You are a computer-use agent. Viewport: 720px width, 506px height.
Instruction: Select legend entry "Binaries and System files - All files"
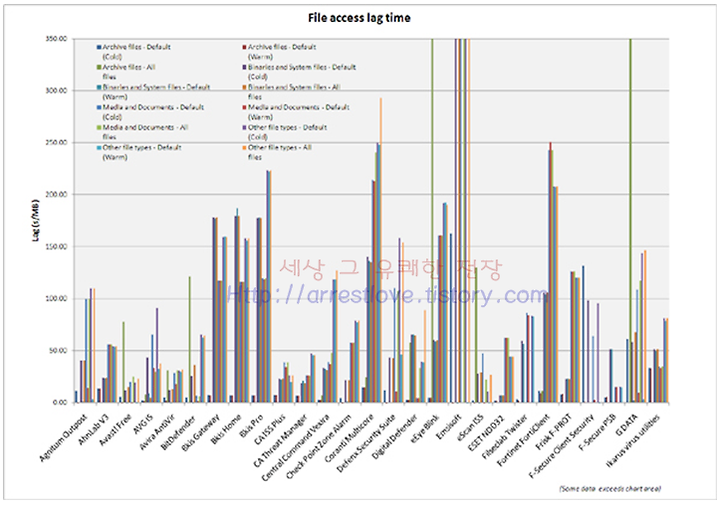point(292,92)
